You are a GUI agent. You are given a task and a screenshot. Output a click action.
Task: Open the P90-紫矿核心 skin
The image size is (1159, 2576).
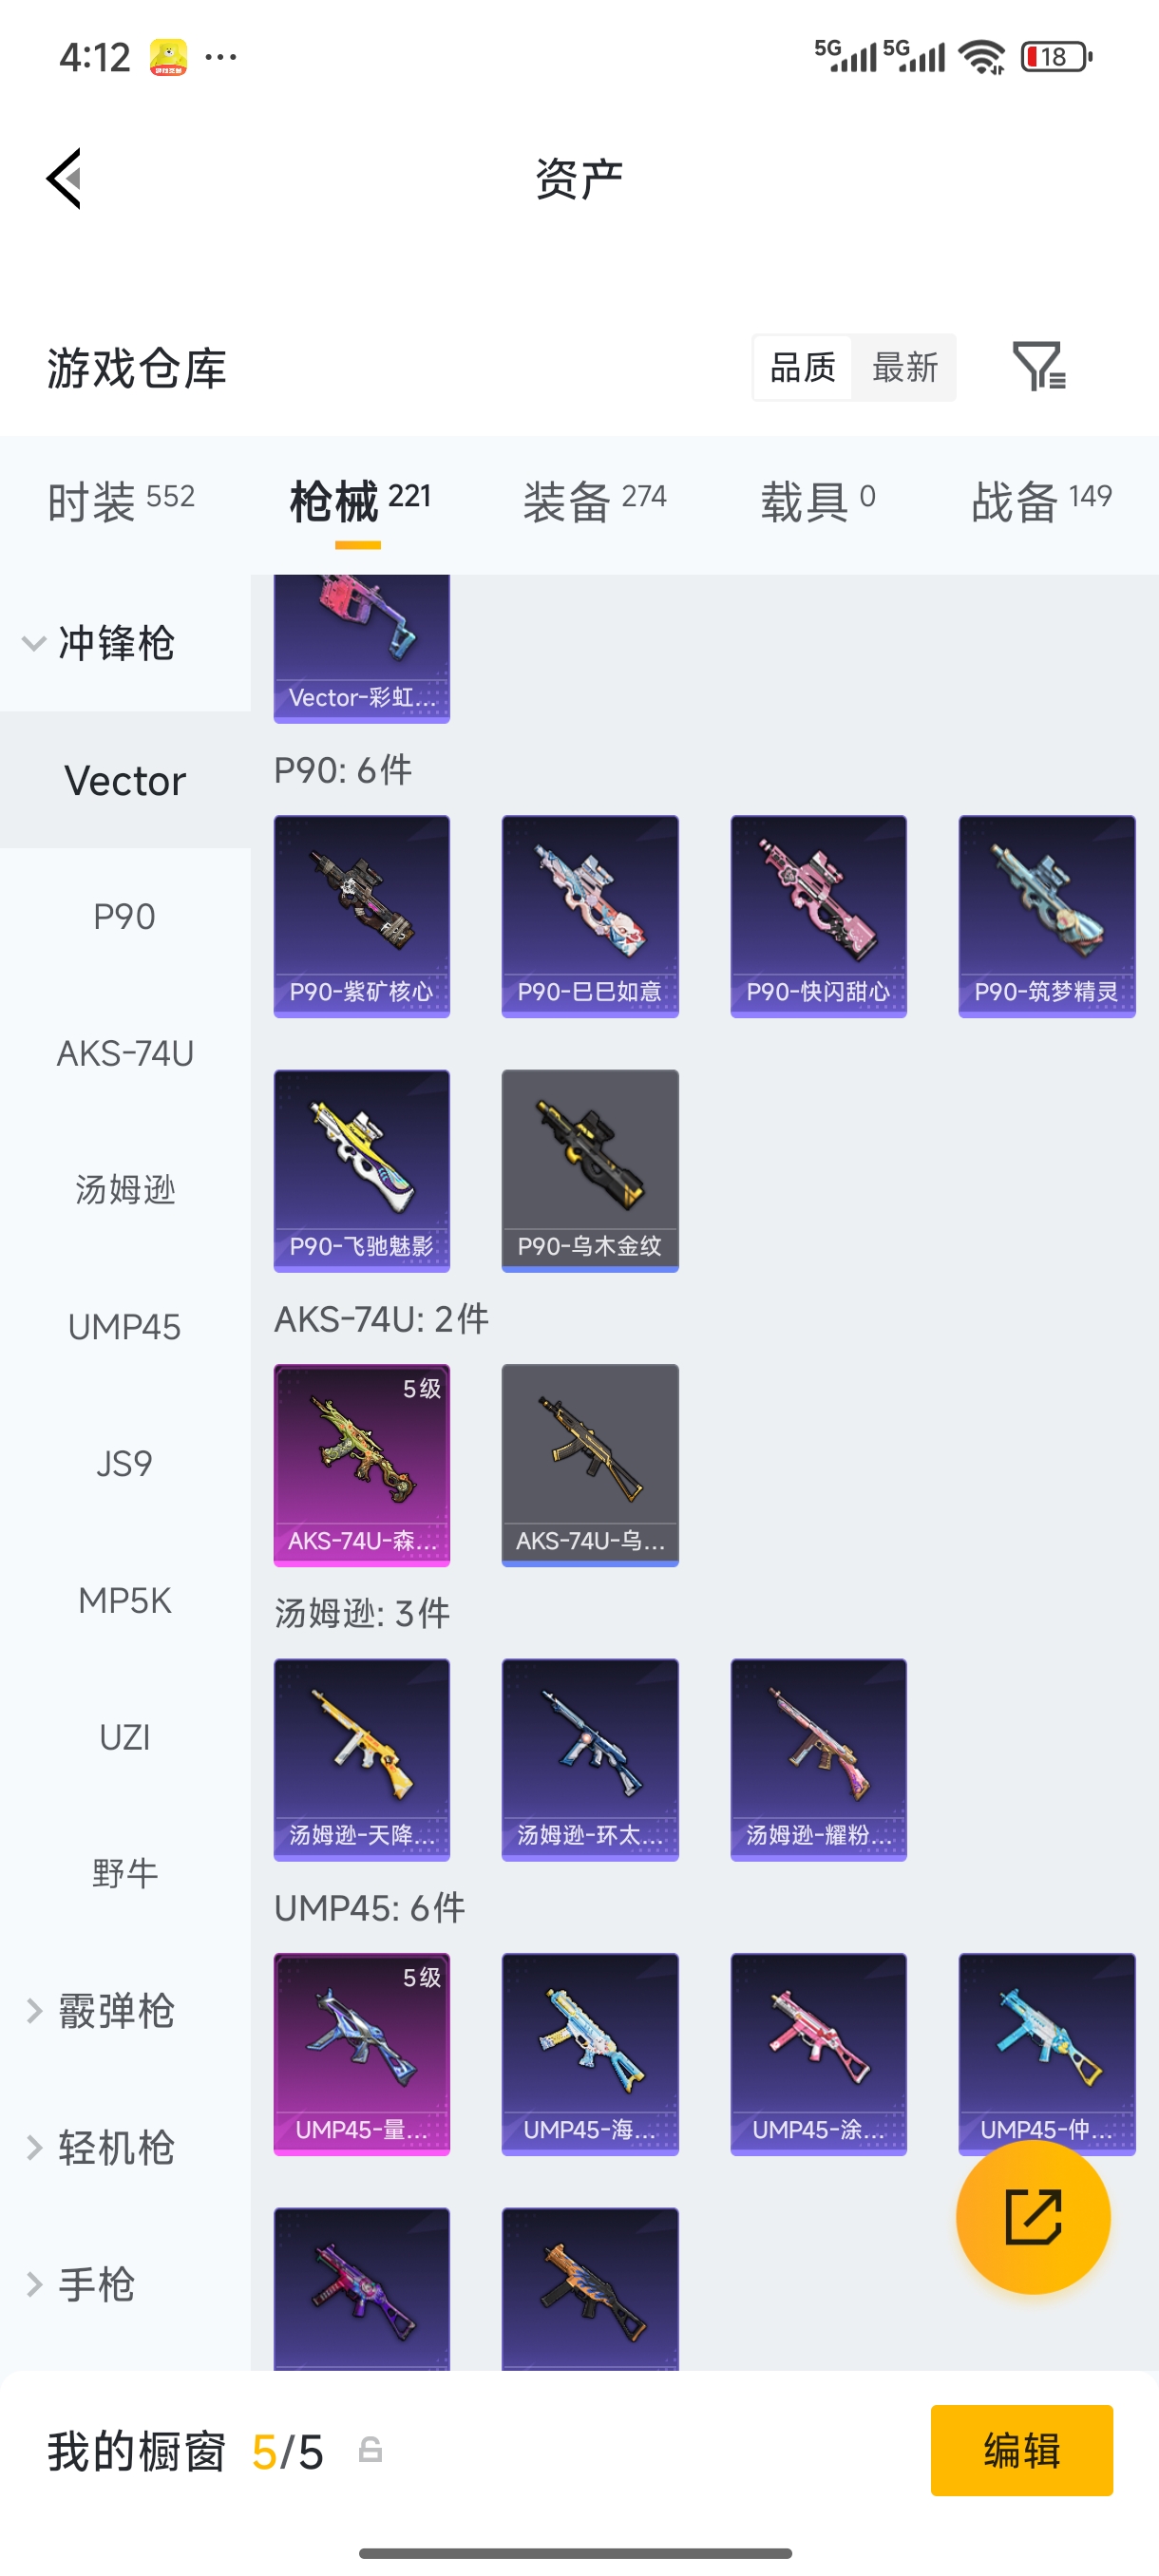[362, 916]
